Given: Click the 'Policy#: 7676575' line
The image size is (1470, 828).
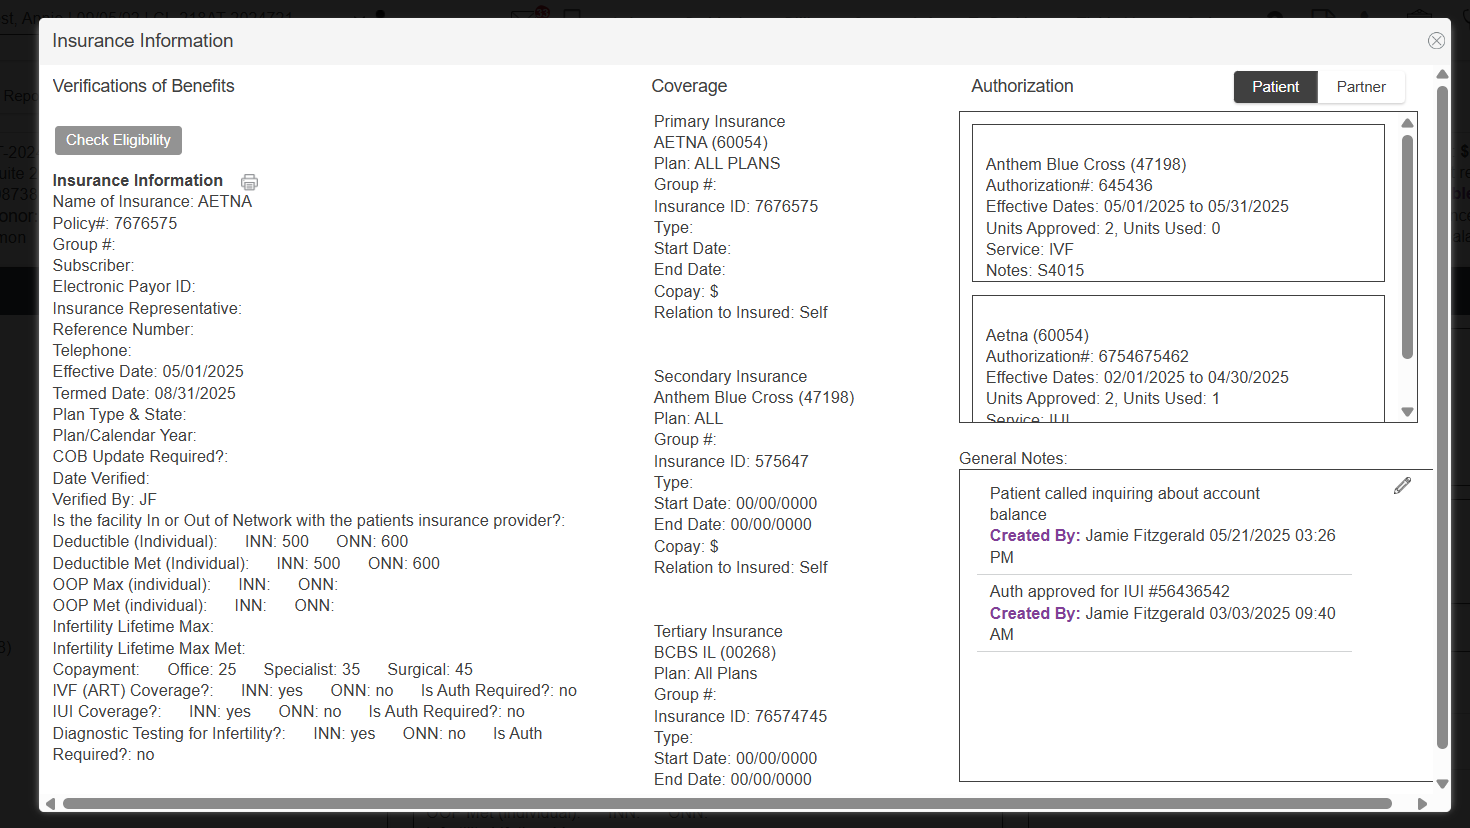Looking at the screenshot, I should click(115, 223).
